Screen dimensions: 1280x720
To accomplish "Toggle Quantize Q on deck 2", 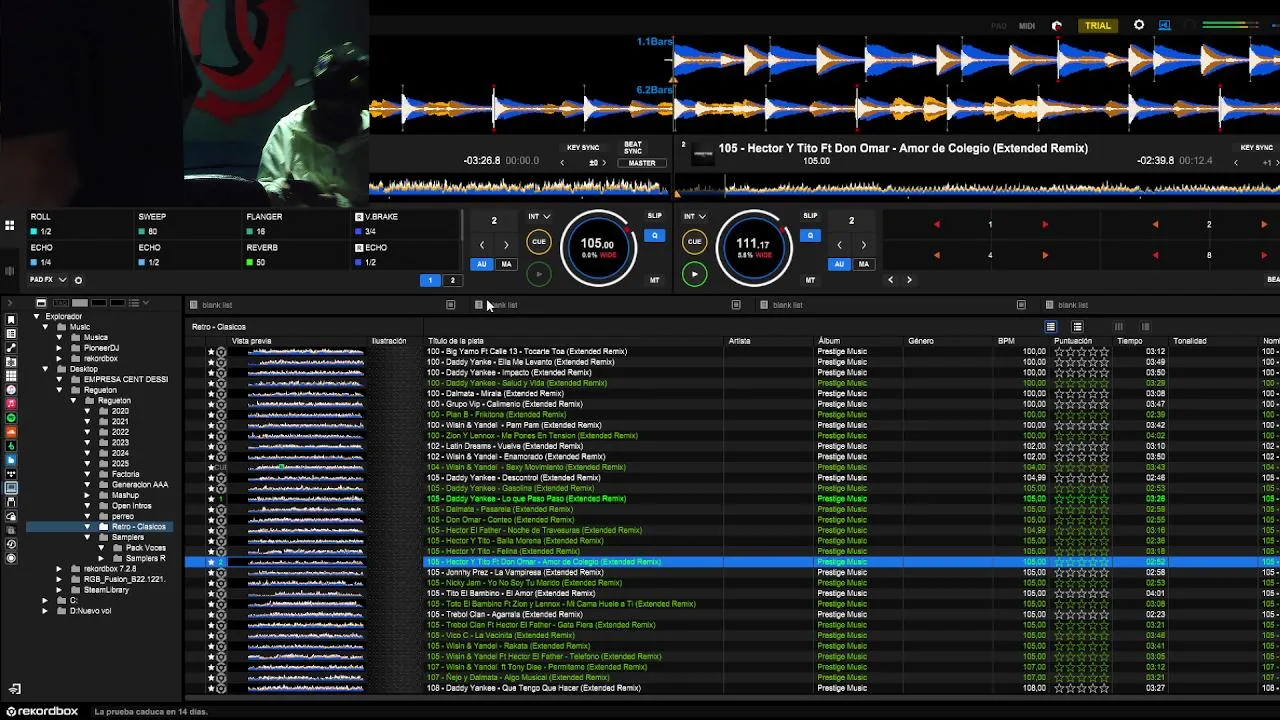I will click(x=810, y=236).
